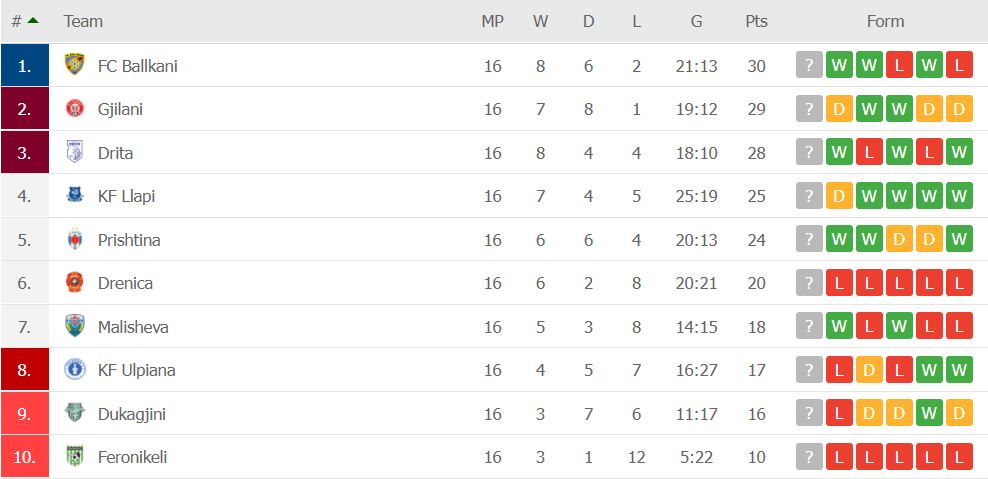This screenshot has height=479, width=988.
Task: Click the Drita team crest icon
Action: [74, 152]
